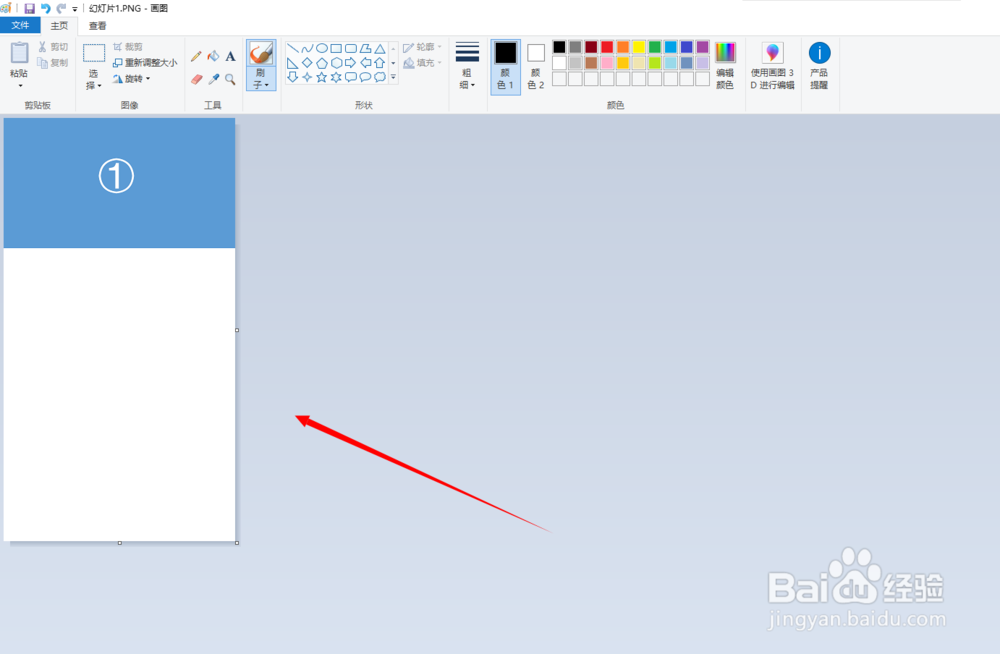Open Edit colors (编辑颜色)
1000x654 pixels.
pyautogui.click(x=725, y=66)
